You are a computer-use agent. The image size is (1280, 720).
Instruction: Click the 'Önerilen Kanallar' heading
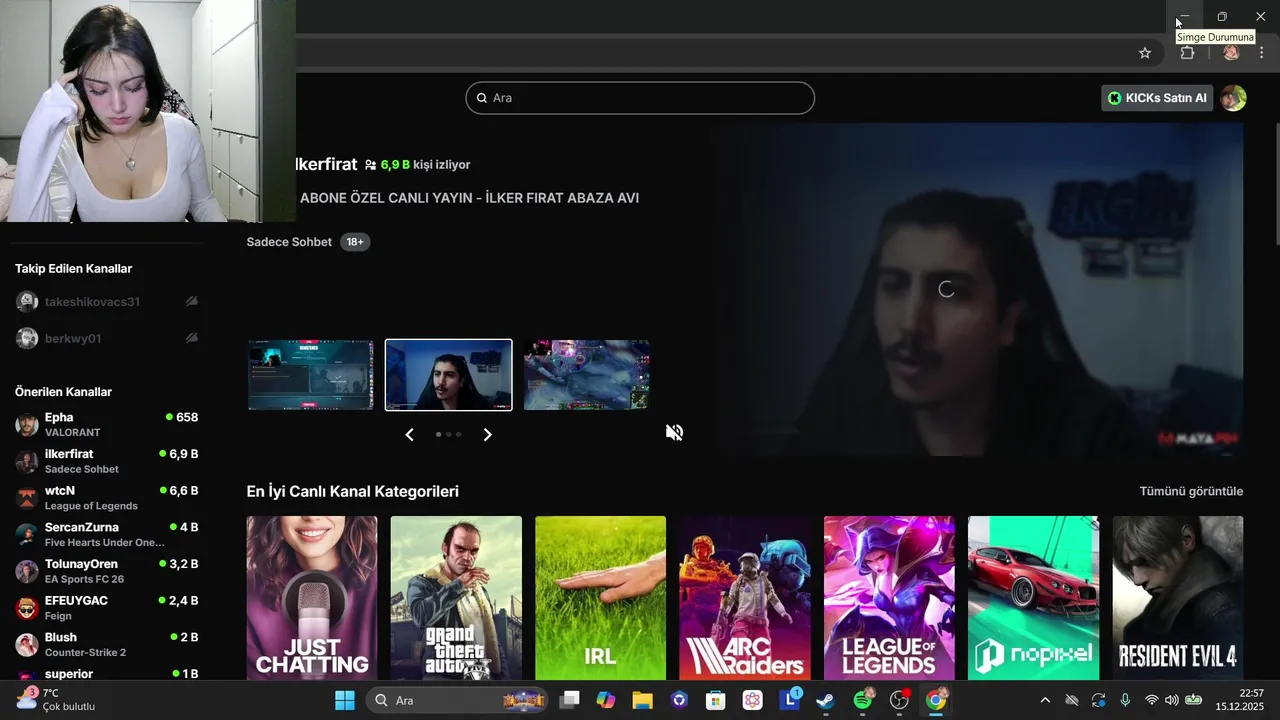63,392
